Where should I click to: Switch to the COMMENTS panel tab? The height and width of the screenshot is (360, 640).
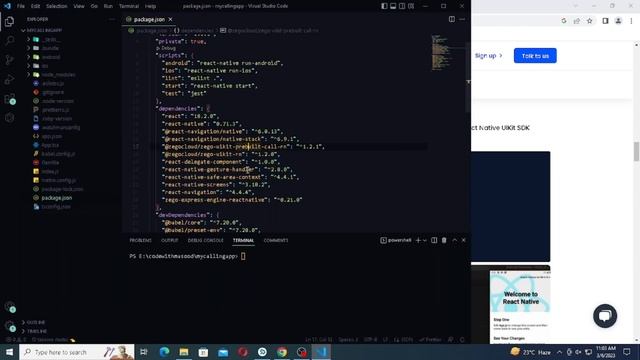tap(276, 240)
